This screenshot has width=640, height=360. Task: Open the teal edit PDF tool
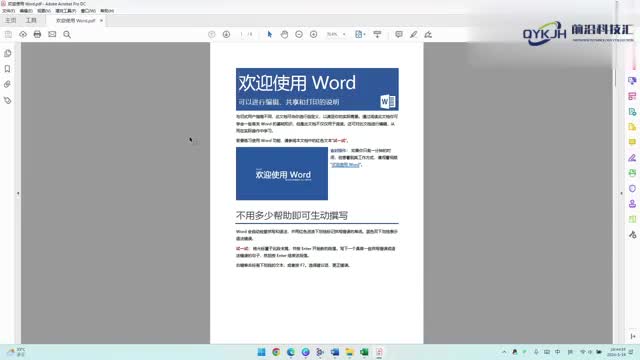(632, 112)
